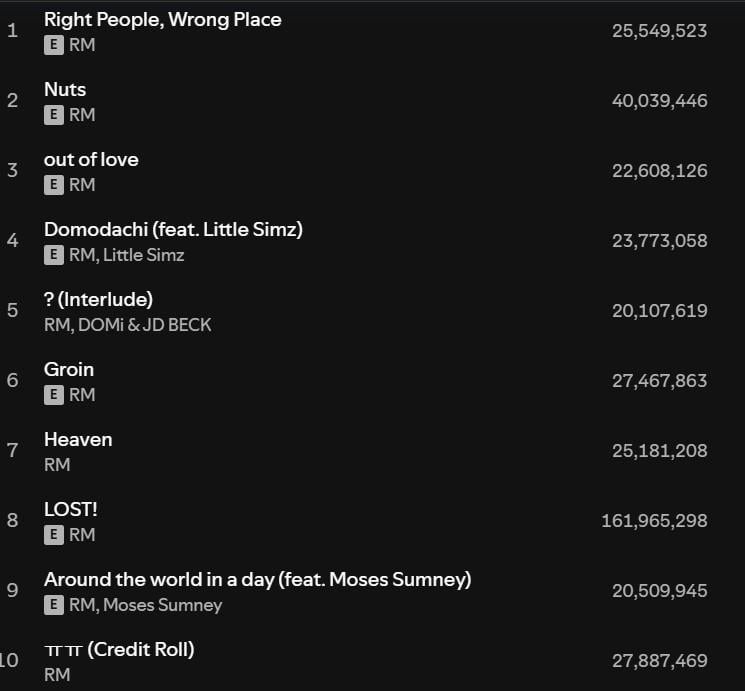Open Little Simz artist link

[144, 255]
